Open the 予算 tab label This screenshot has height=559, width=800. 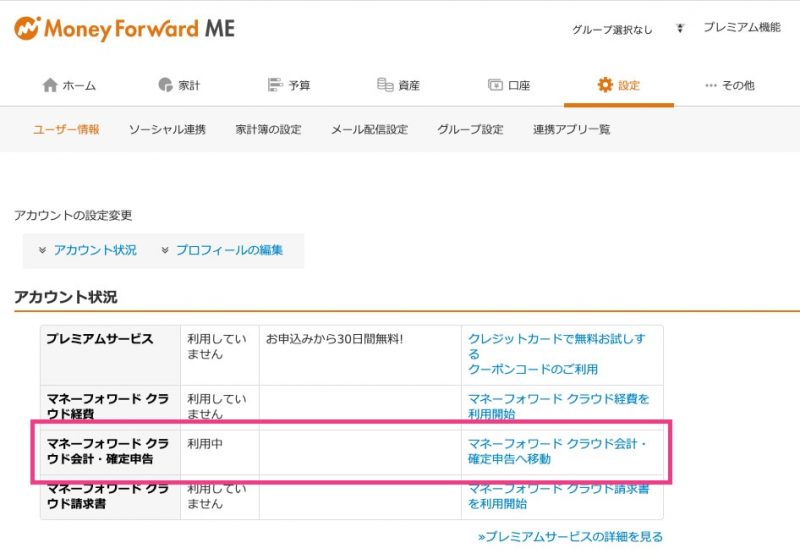(299, 85)
